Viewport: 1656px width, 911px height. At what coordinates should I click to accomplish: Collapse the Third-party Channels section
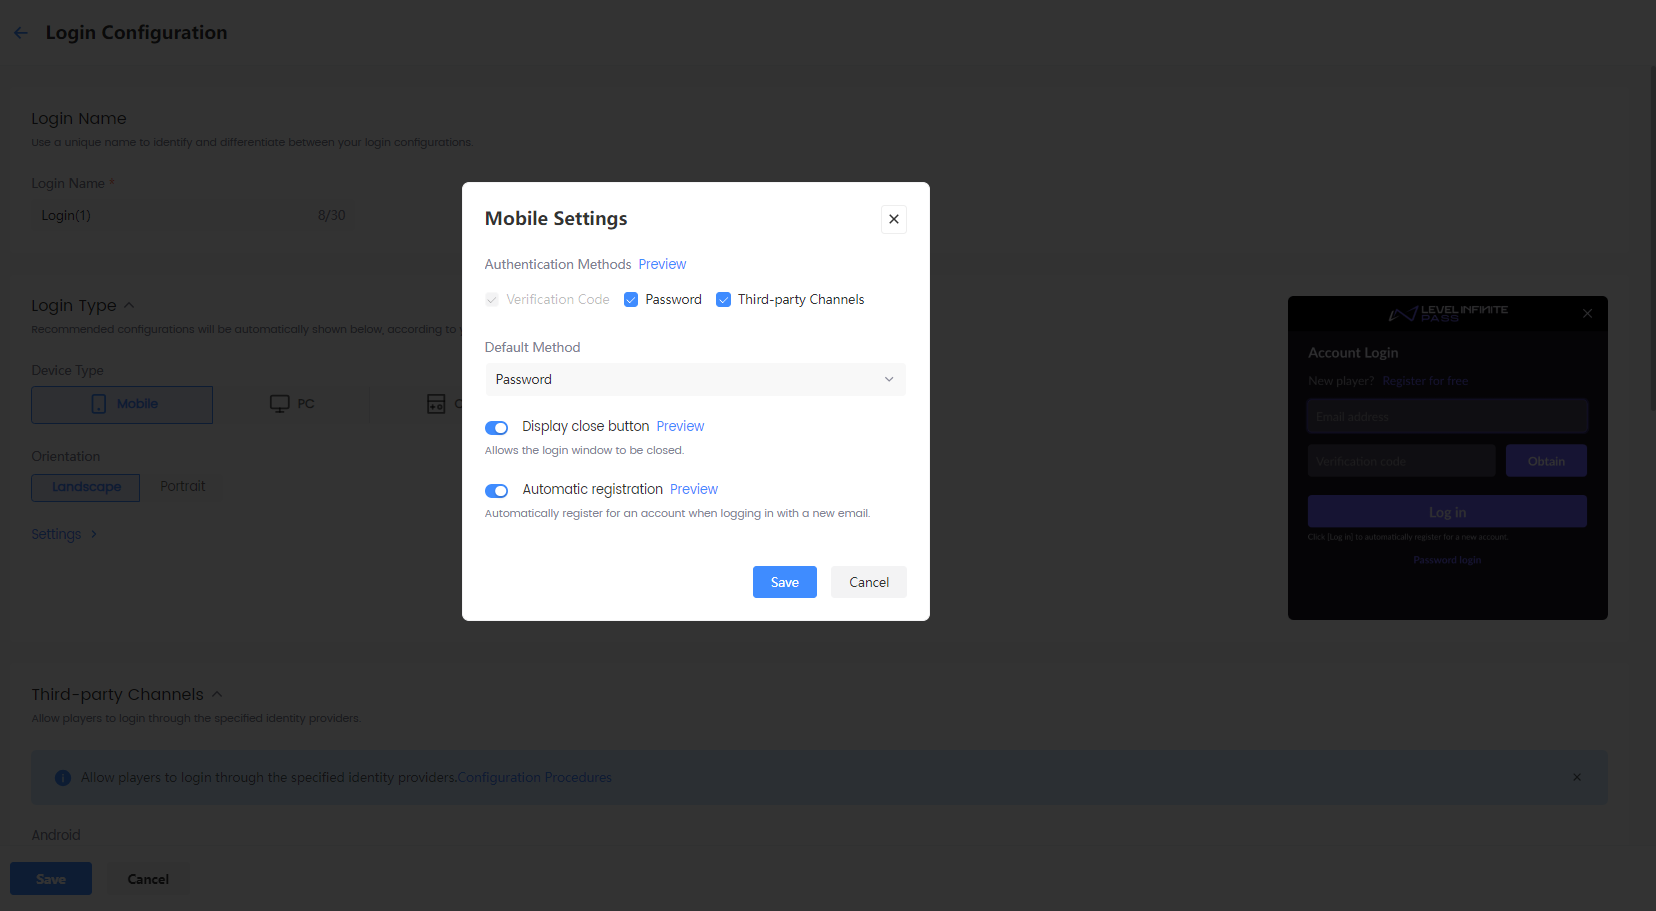click(217, 695)
